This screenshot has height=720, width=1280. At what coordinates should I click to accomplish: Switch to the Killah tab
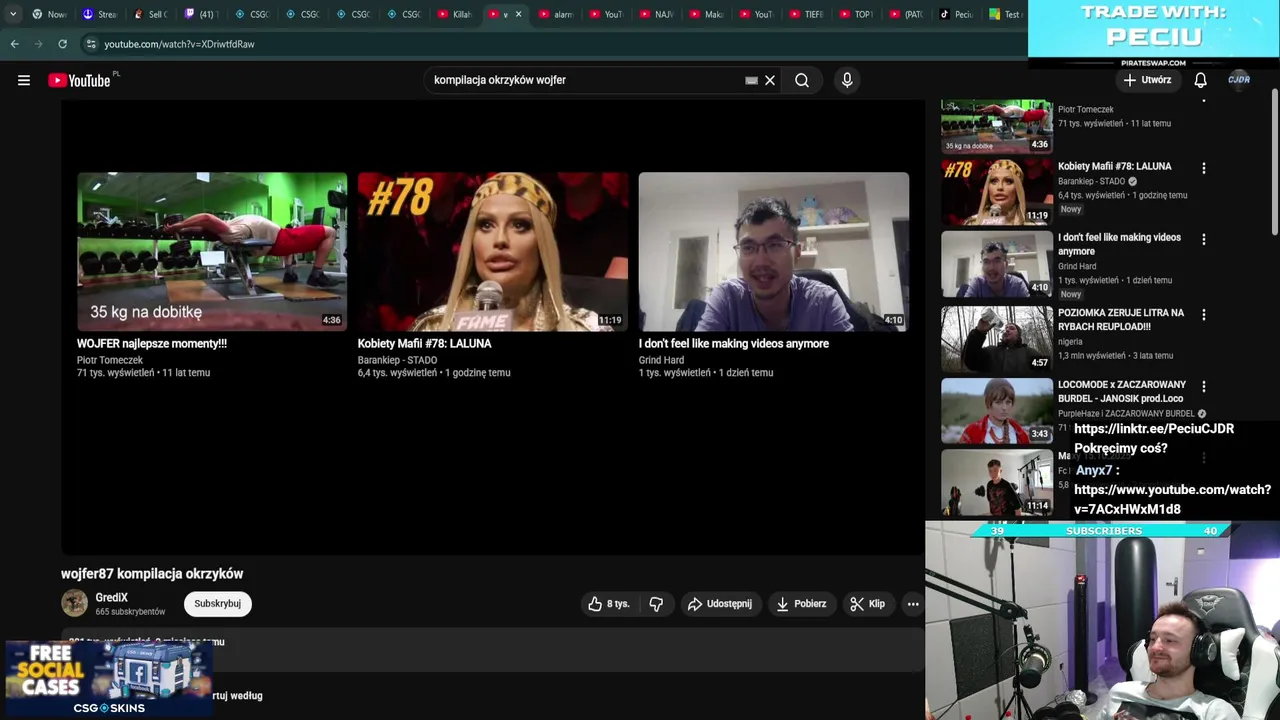pyautogui.click(x=456, y=14)
